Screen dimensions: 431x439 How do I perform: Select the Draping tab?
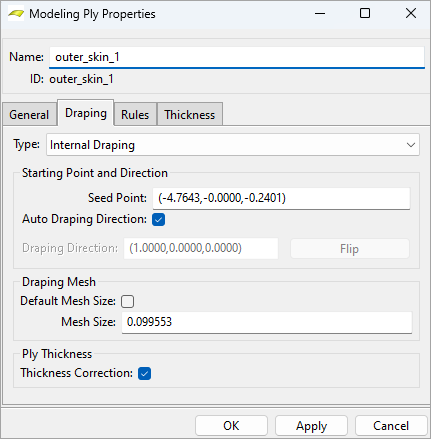coord(86,113)
